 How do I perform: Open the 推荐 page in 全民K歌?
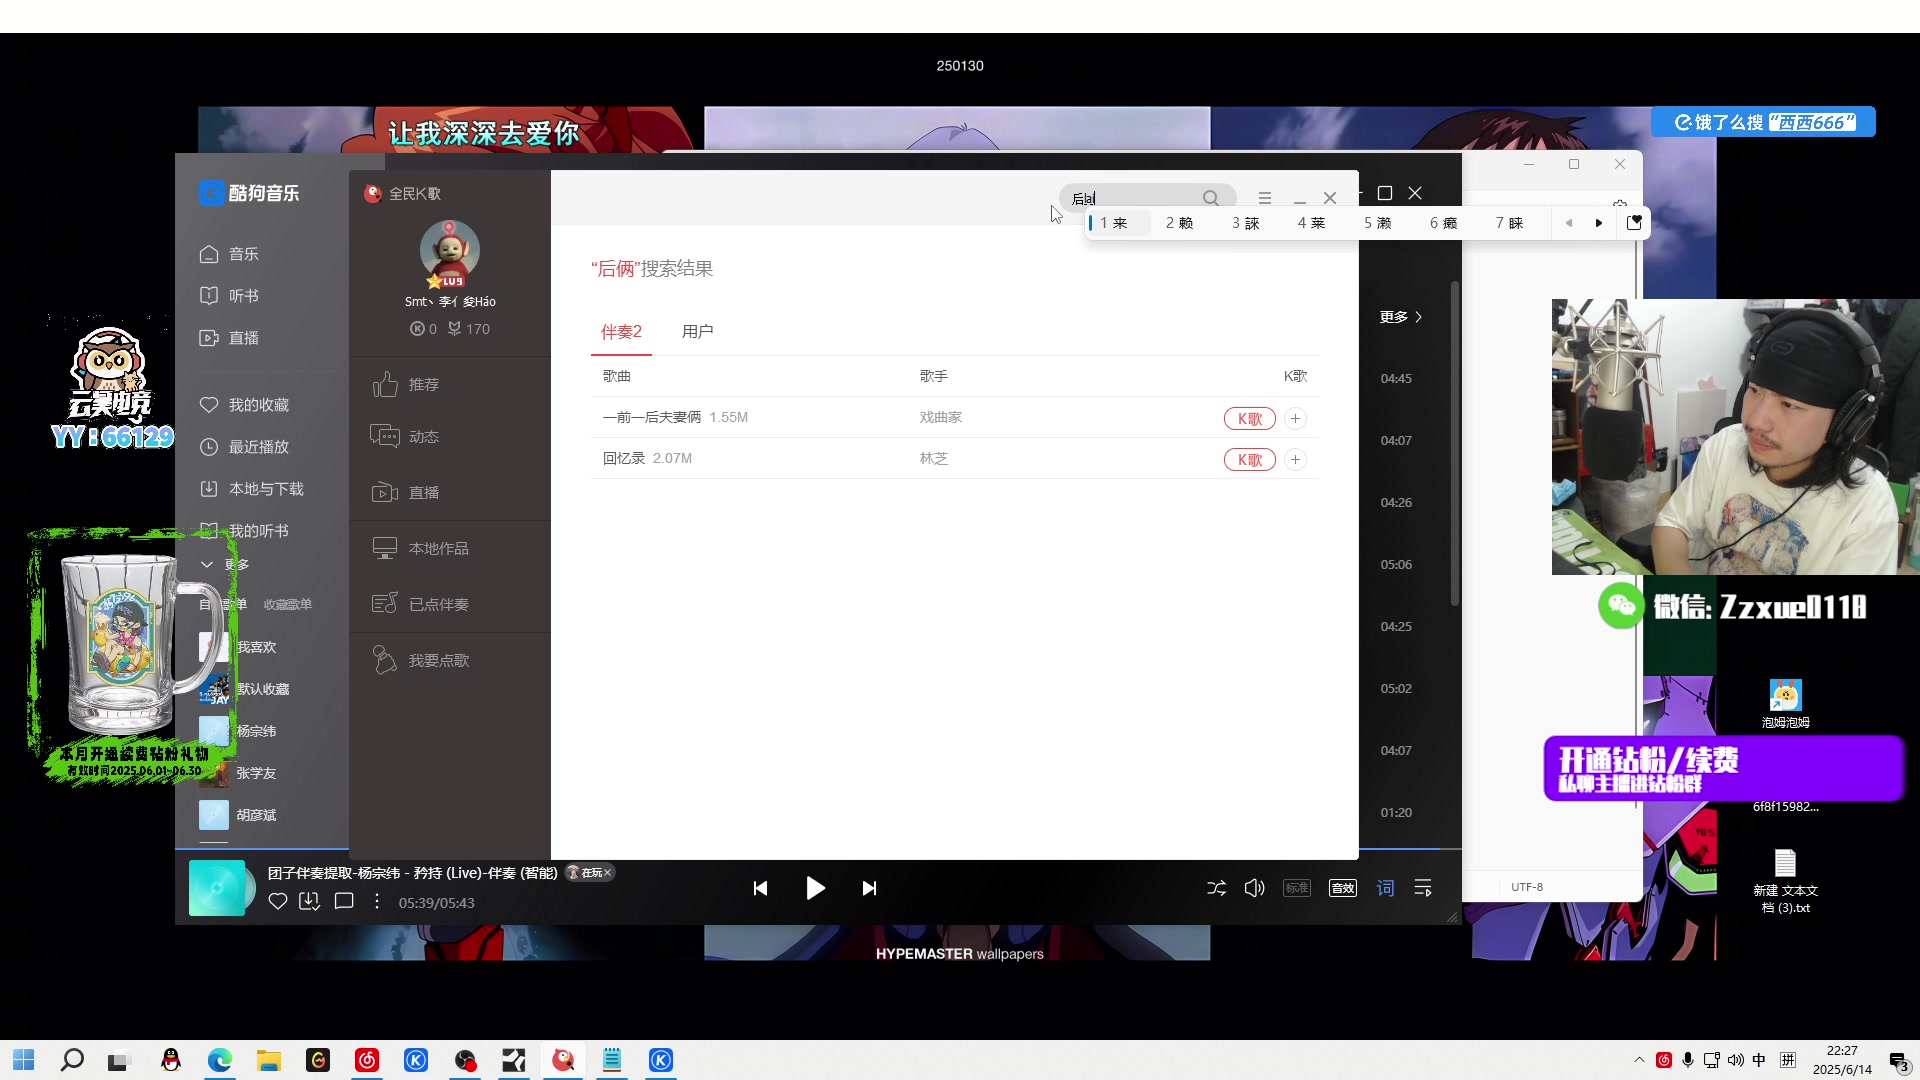406,384
